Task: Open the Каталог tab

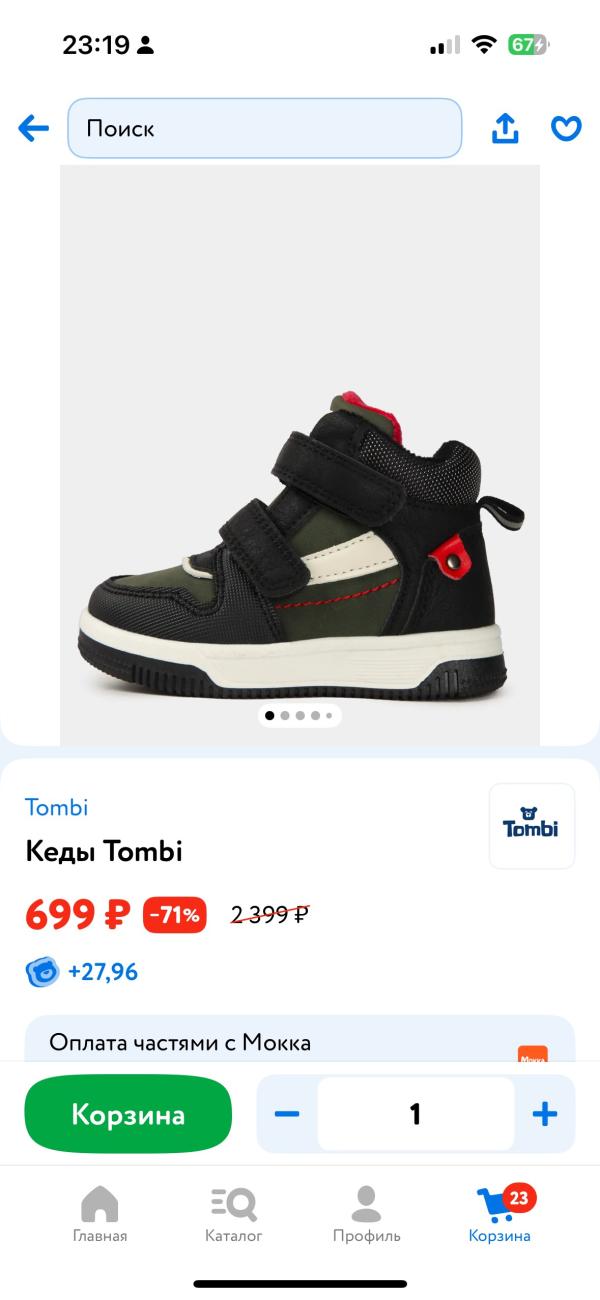Action: point(233,1214)
